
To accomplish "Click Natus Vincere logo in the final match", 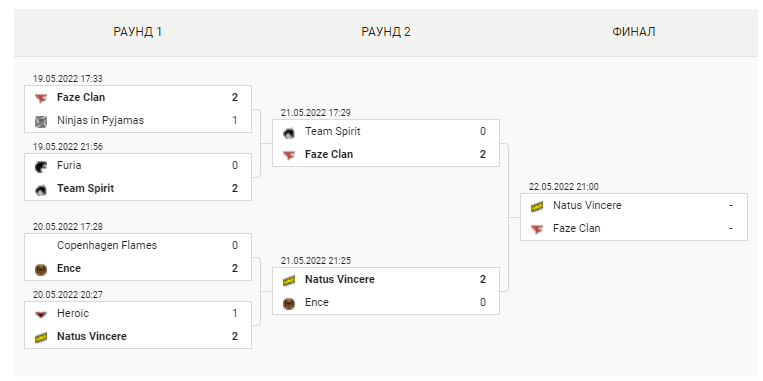I will 537,207.
